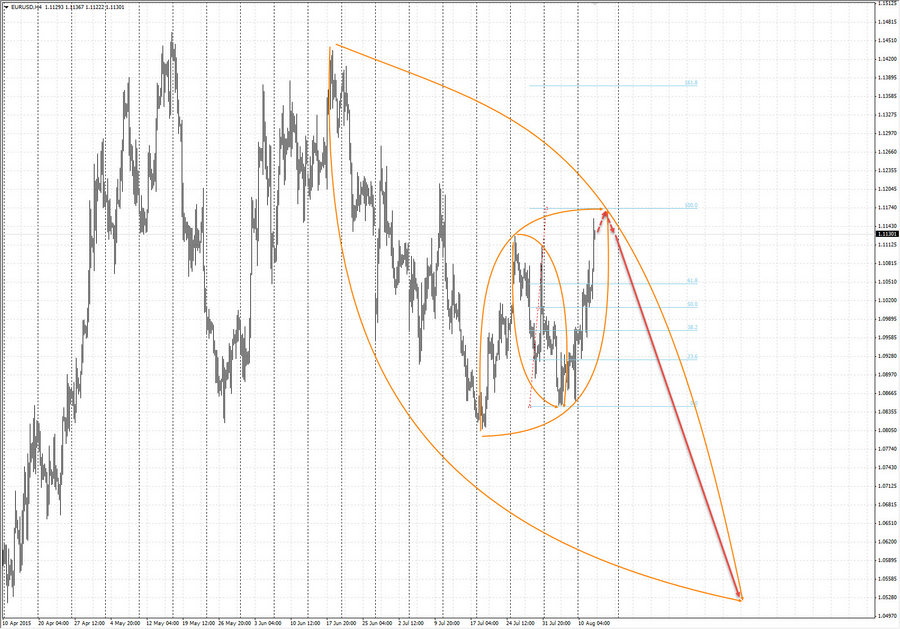900x629 pixels.
Task: Click the 10 Jun 12:00 time label
Action: tap(305, 623)
